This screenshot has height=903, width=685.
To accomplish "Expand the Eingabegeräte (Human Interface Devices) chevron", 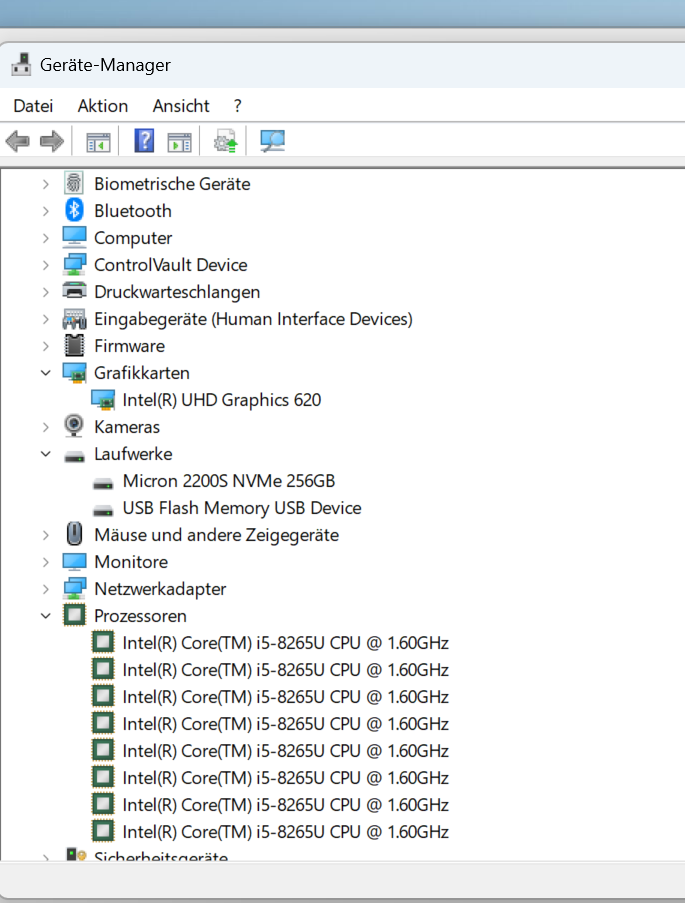I will pyautogui.click(x=46, y=319).
